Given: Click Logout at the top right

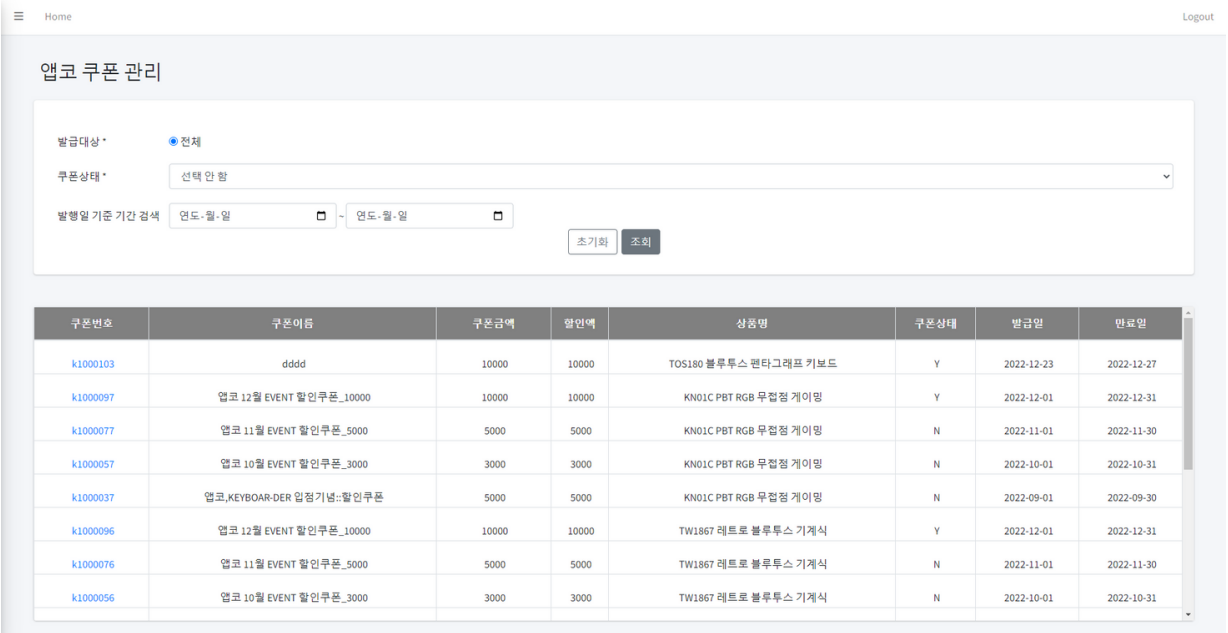Looking at the screenshot, I should pos(1197,16).
